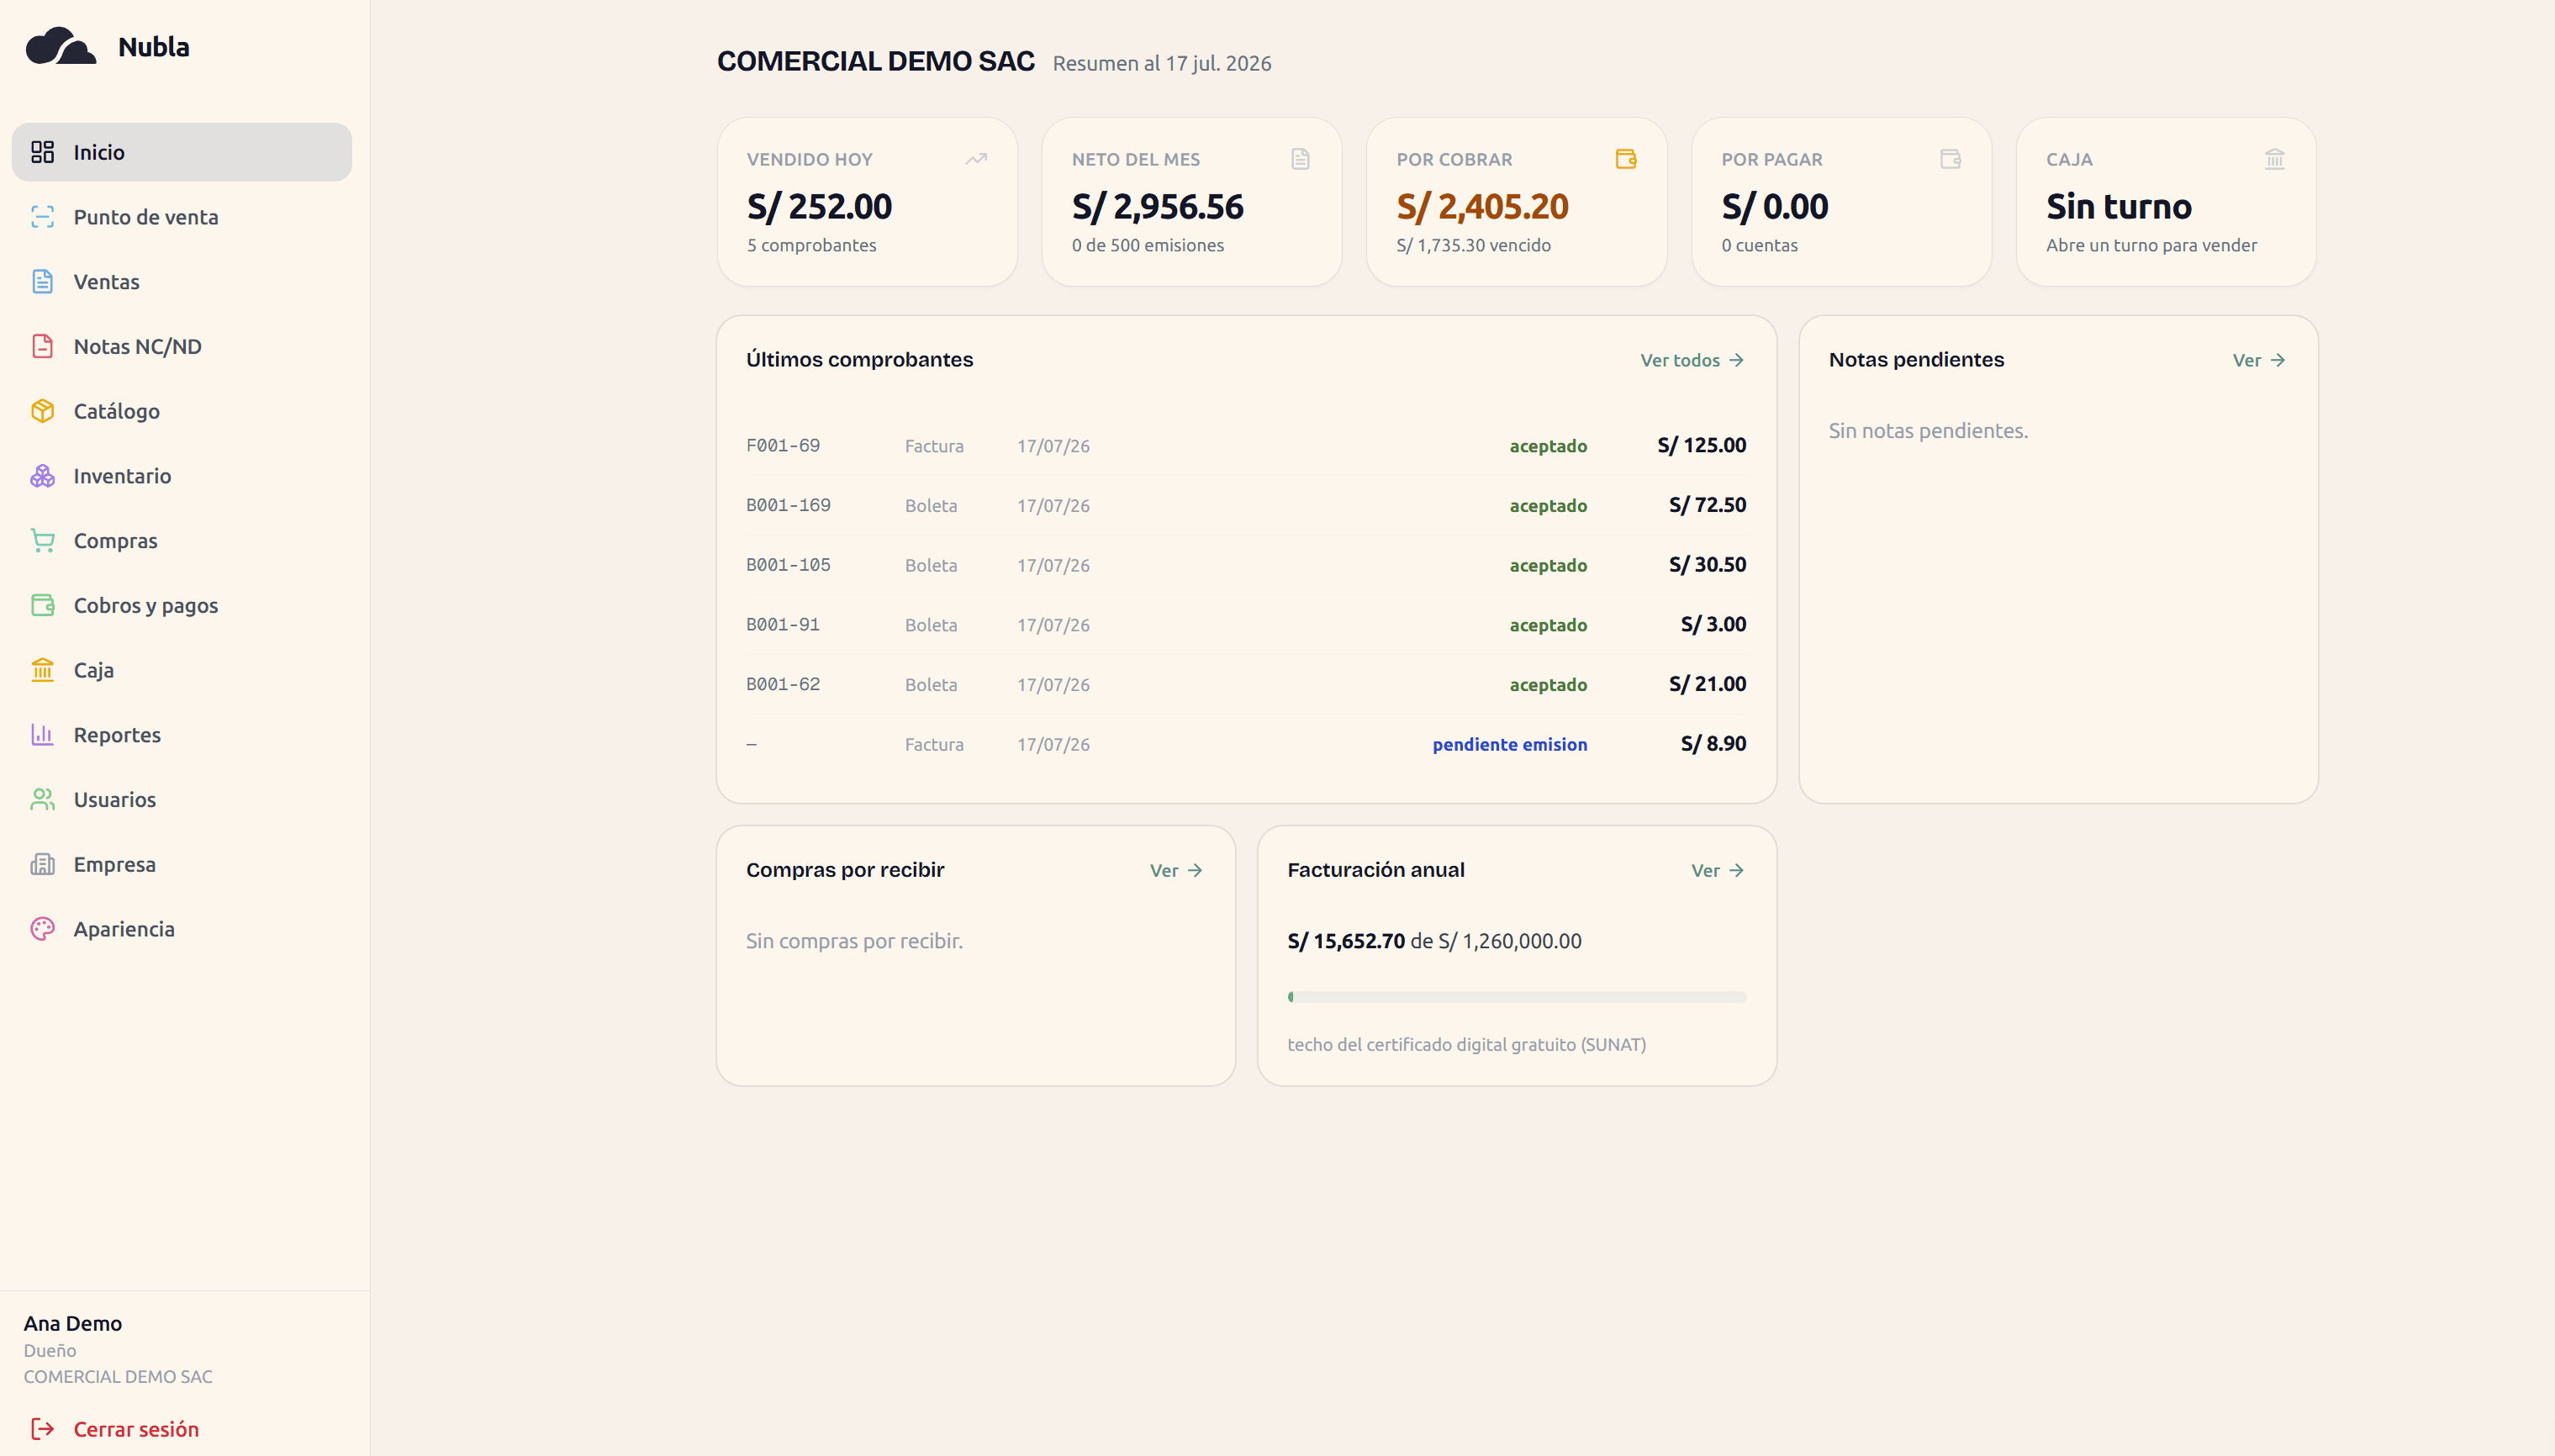Click Sin compras por recibir message
Image resolution: width=2555 pixels, height=1456 pixels.
pos(854,941)
